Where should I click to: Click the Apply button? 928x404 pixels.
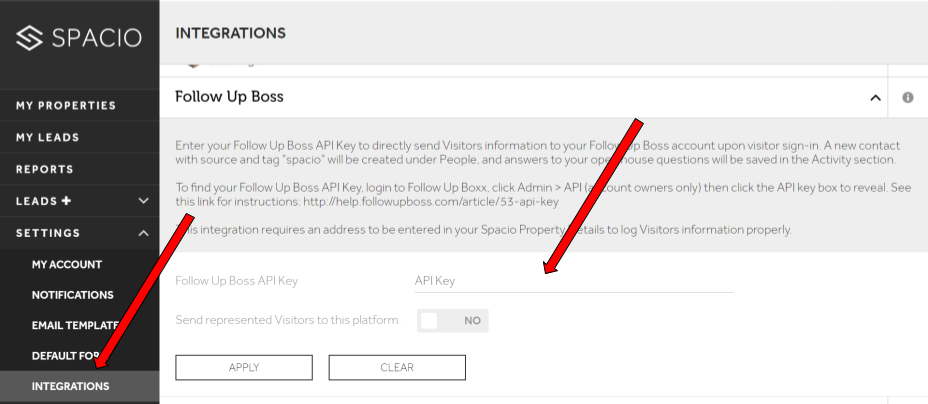point(244,367)
